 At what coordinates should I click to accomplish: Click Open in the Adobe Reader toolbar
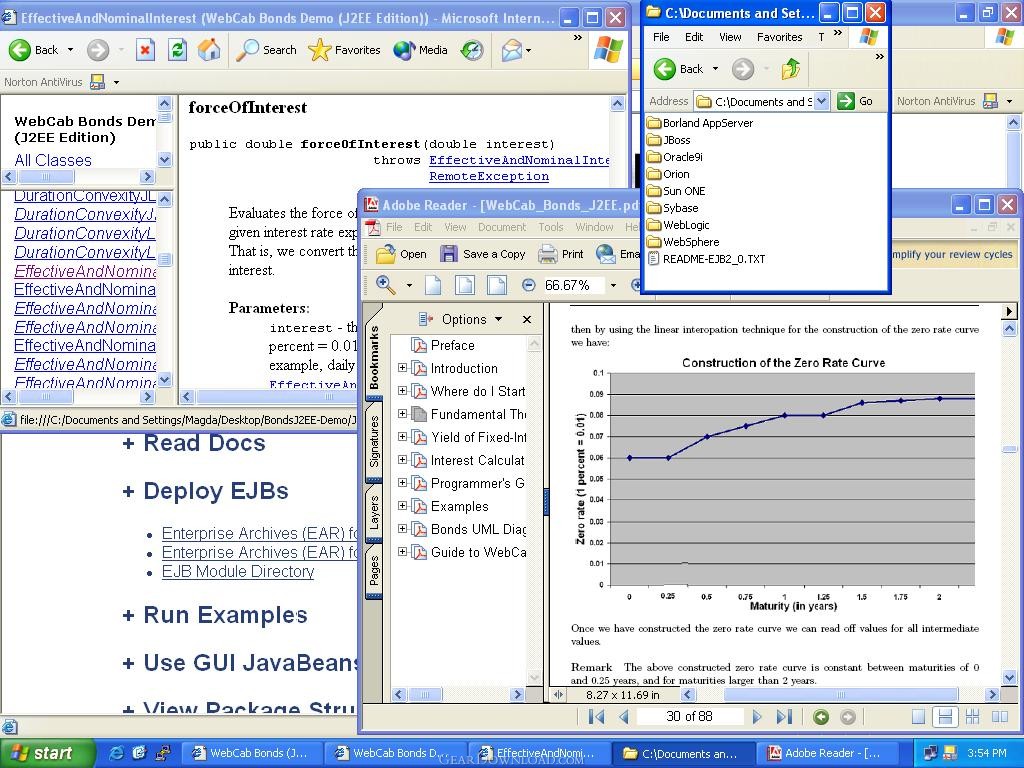401,254
